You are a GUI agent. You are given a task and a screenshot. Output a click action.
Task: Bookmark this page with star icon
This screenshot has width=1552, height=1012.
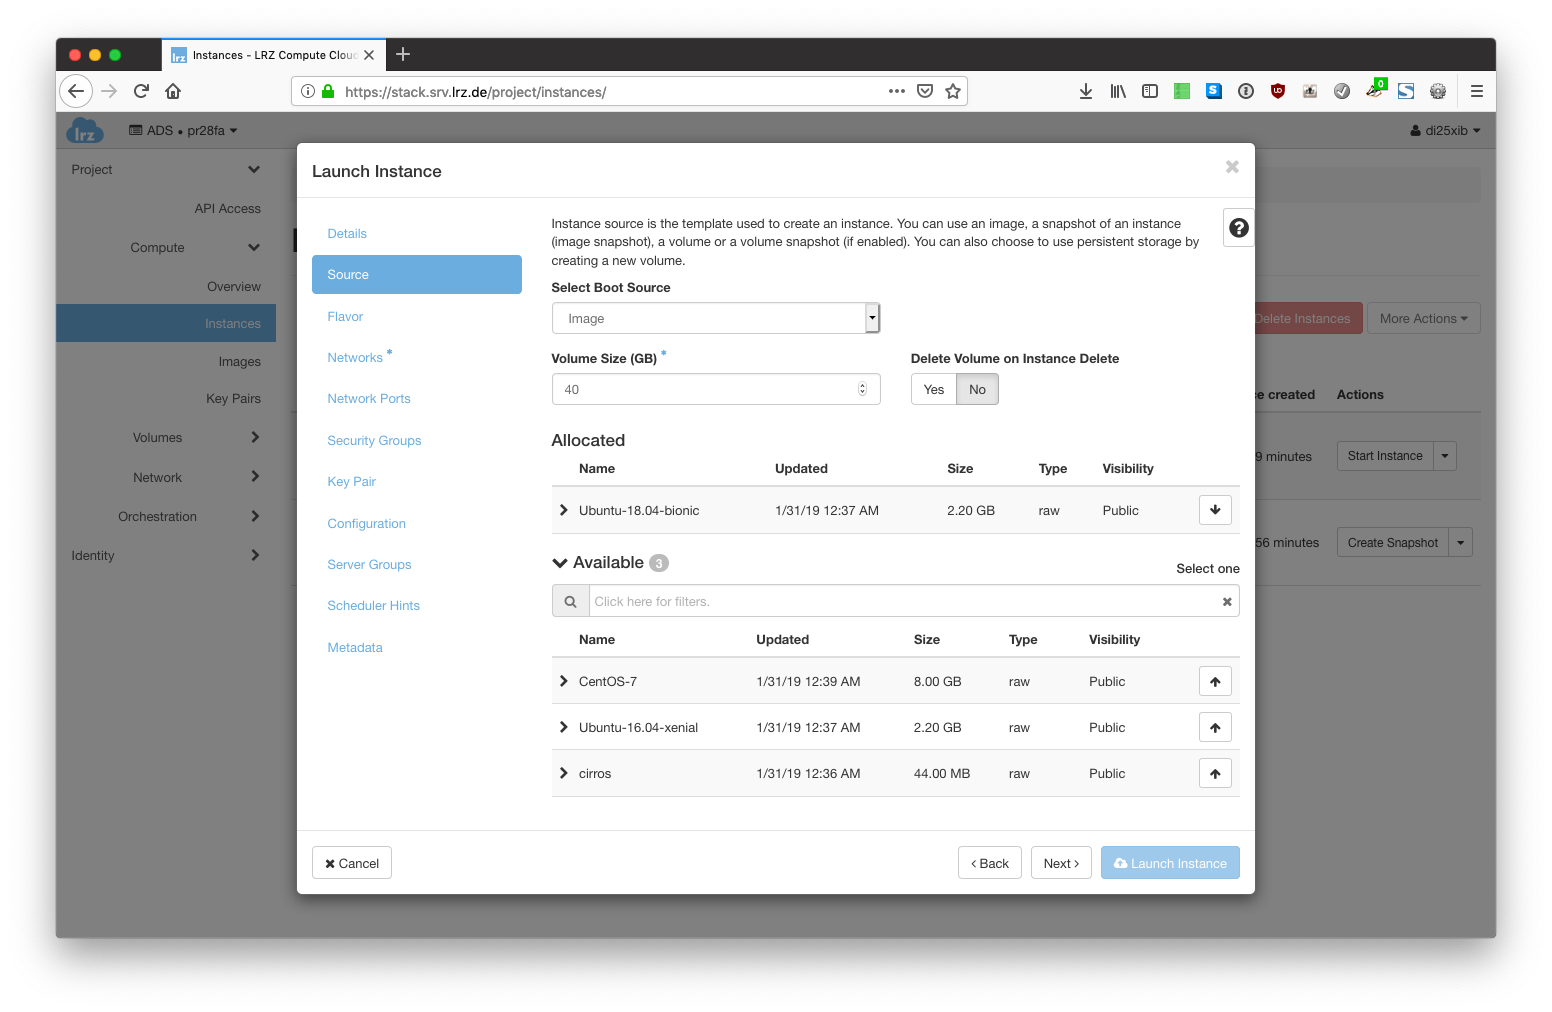pyautogui.click(x=953, y=91)
